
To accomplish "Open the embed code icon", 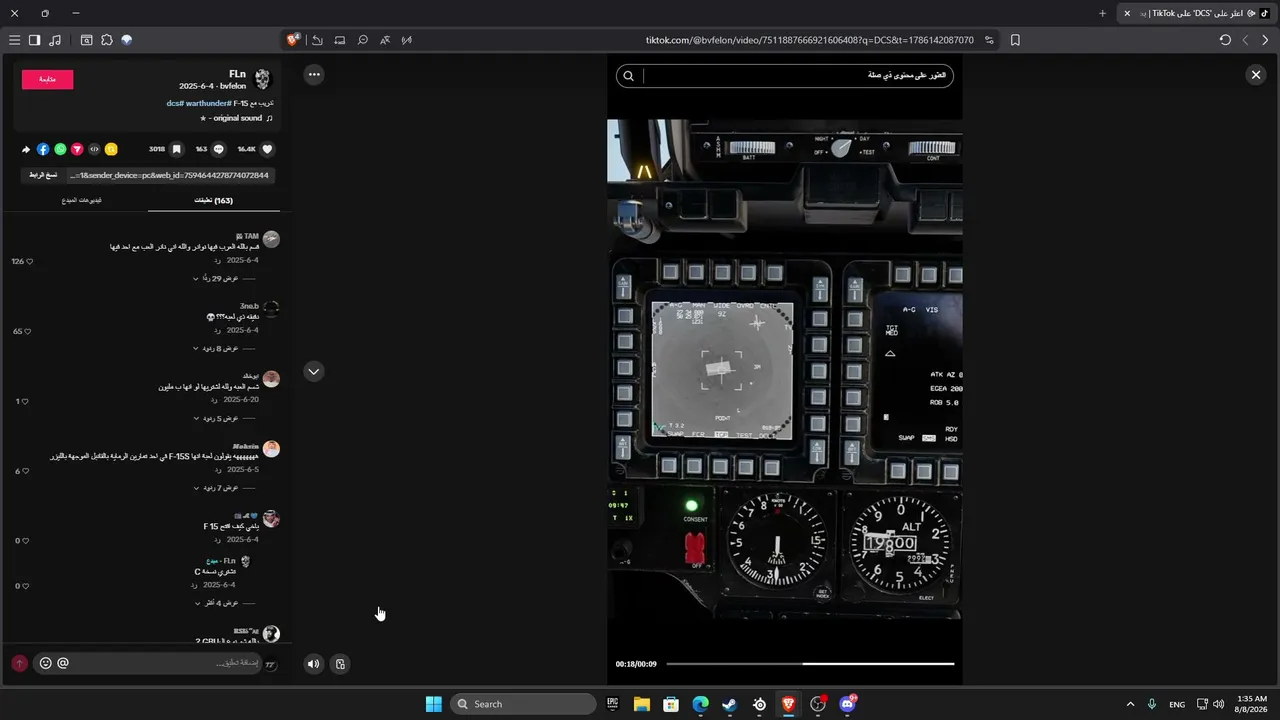I will (94, 149).
